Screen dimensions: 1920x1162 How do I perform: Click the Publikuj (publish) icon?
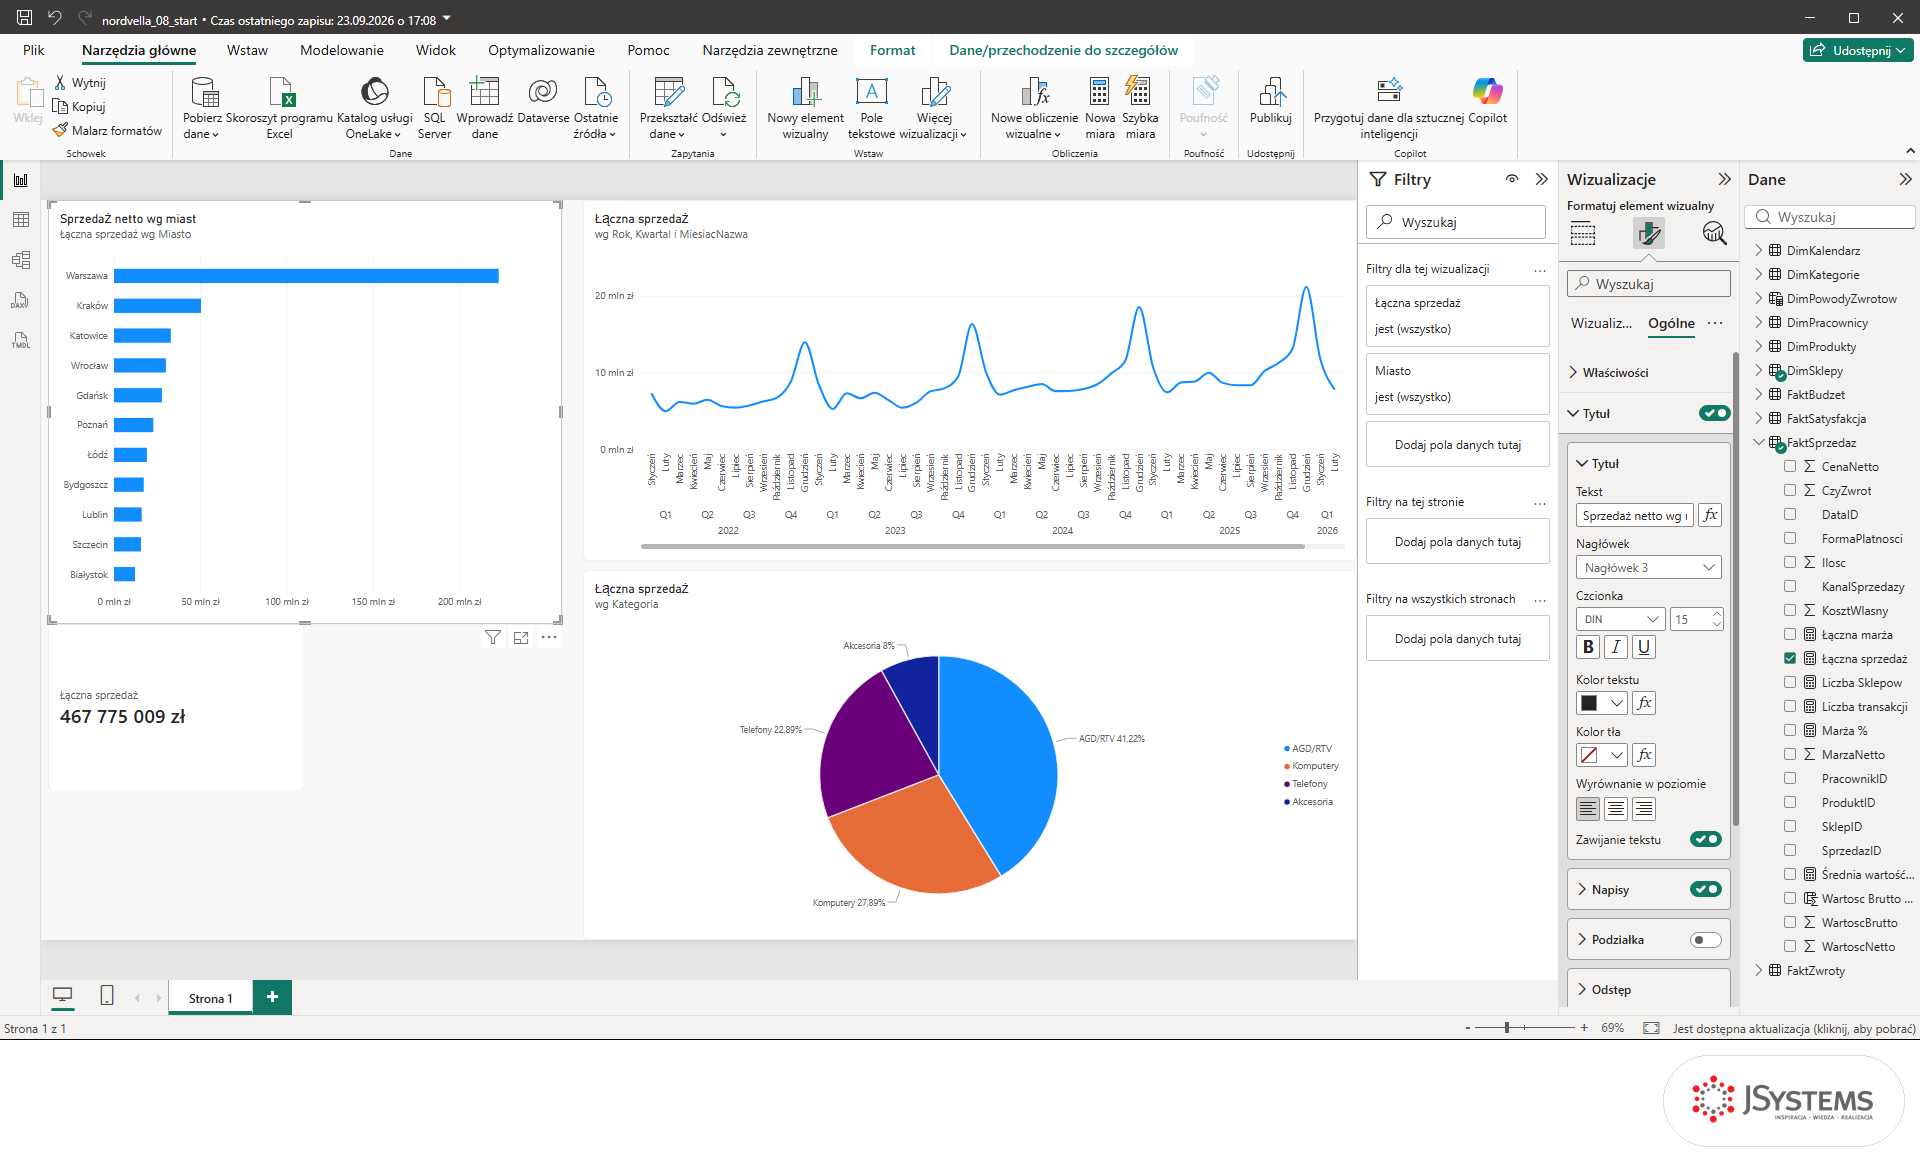(x=1271, y=92)
